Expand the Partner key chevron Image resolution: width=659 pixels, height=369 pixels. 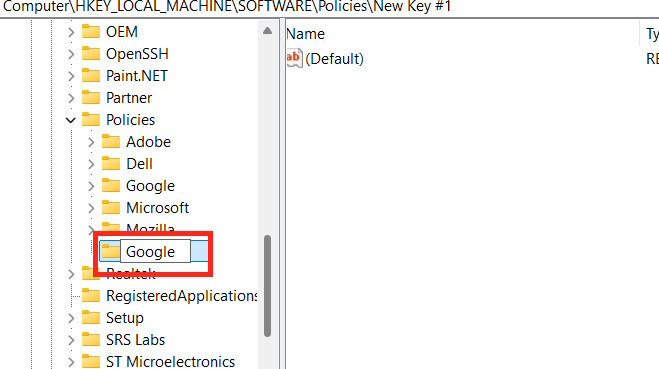pos(71,98)
